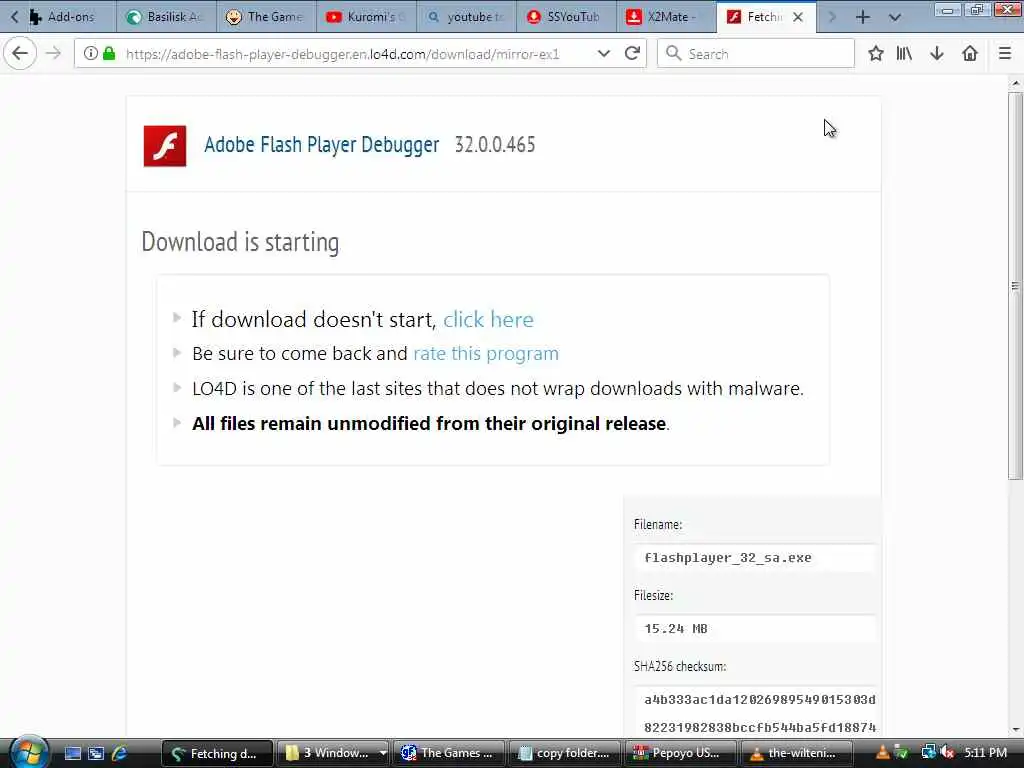Switch to the youtube search tab
Viewport: 1024px width, 768px height.
[x=466, y=17]
